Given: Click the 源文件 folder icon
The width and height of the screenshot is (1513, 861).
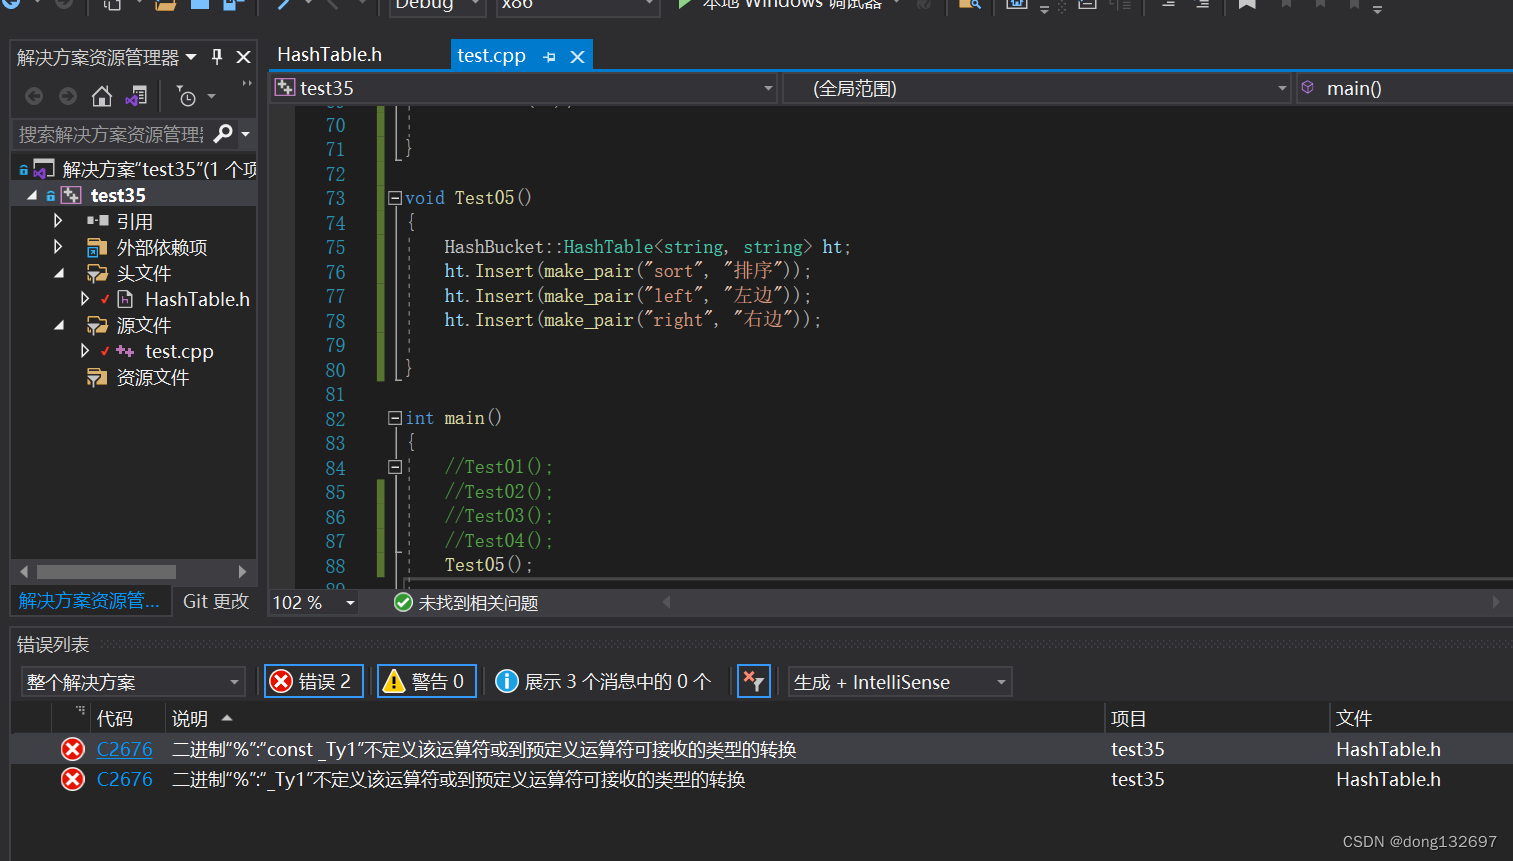Looking at the screenshot, I should tap(97, 325).
